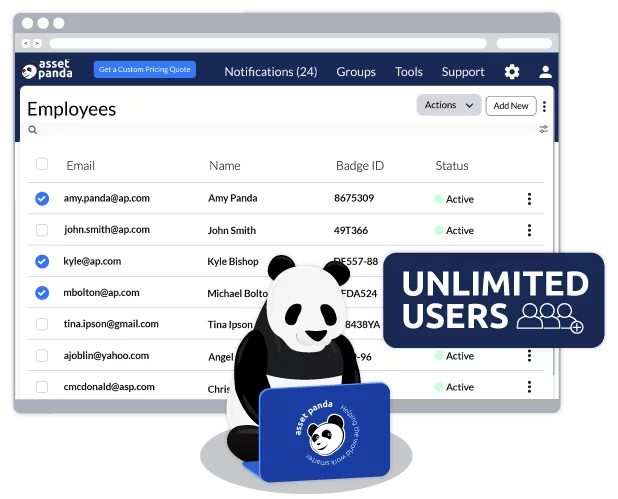The image size is (618, 499).
Task: Open the settings gear icon
Action: point(512,72)
